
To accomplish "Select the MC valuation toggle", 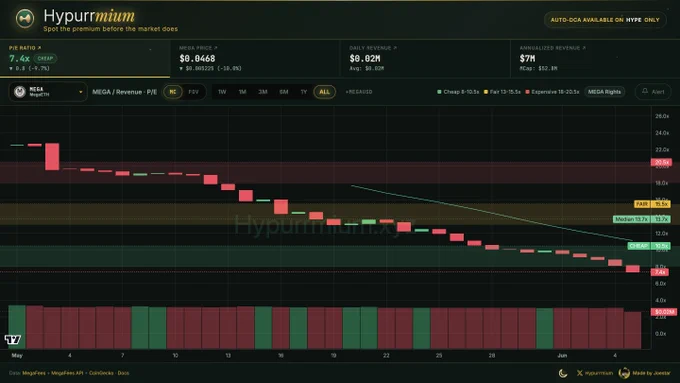I will [173, 92].
